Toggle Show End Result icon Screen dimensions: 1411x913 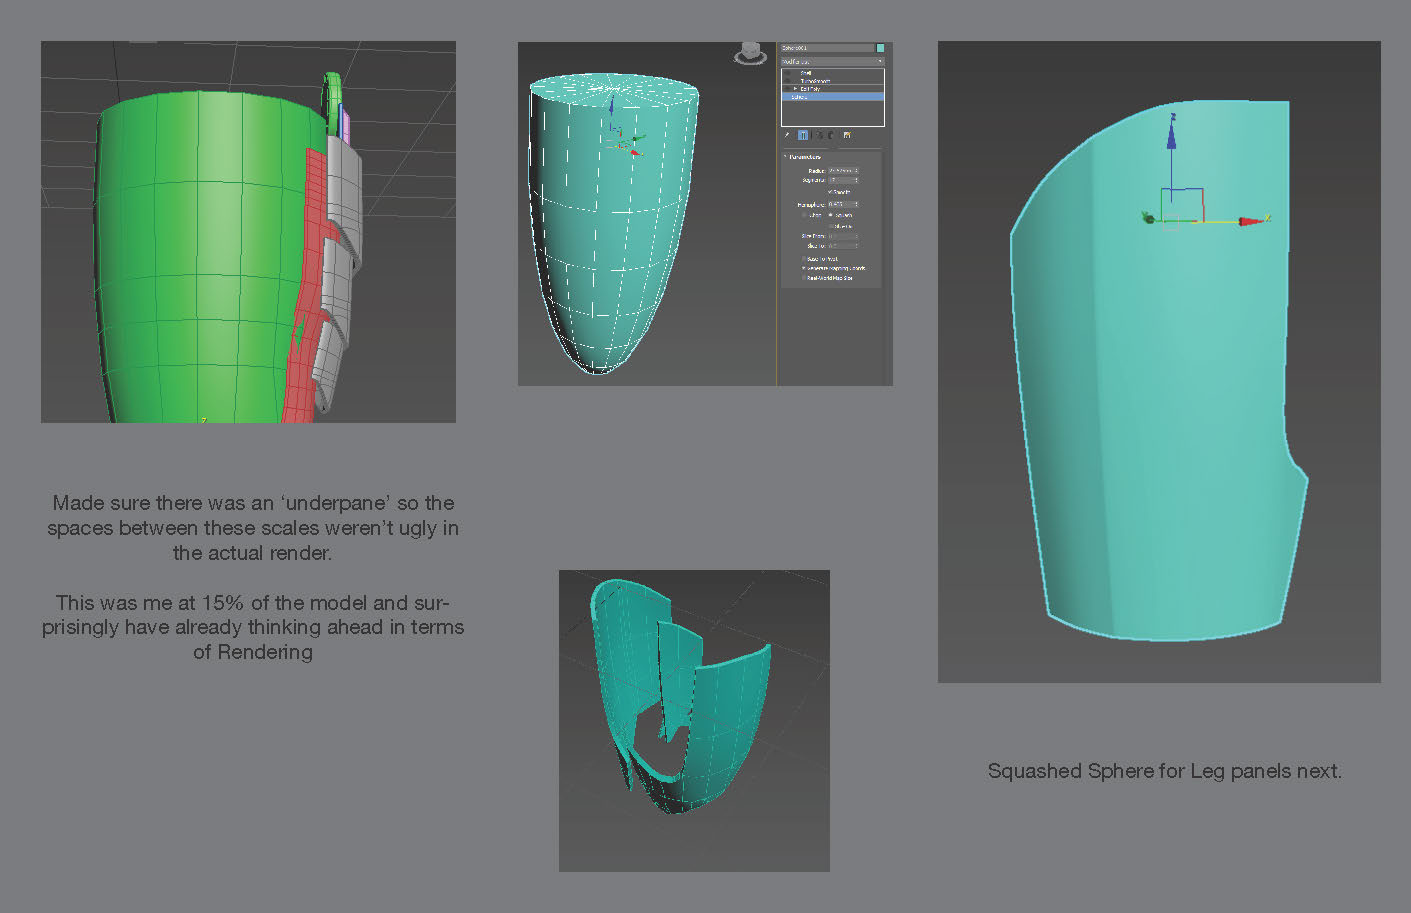(803, 135)
